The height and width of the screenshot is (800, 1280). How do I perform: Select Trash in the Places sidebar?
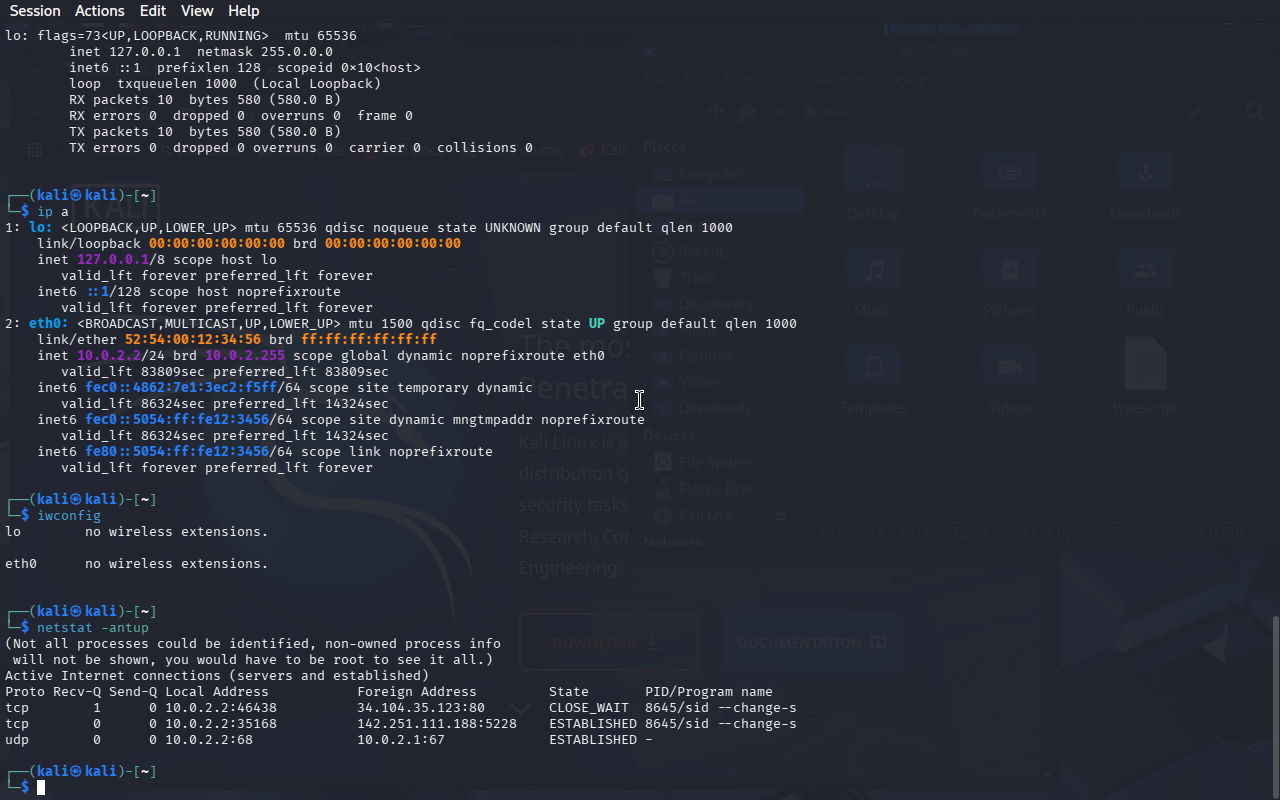[697, 278]
